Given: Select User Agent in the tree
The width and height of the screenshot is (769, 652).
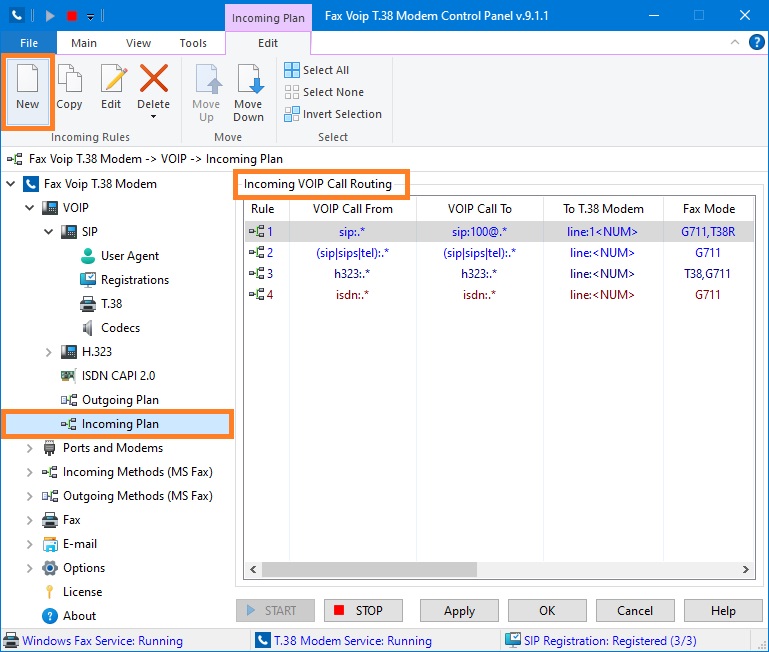Looking at the screenshot, I should coord(120,256).
